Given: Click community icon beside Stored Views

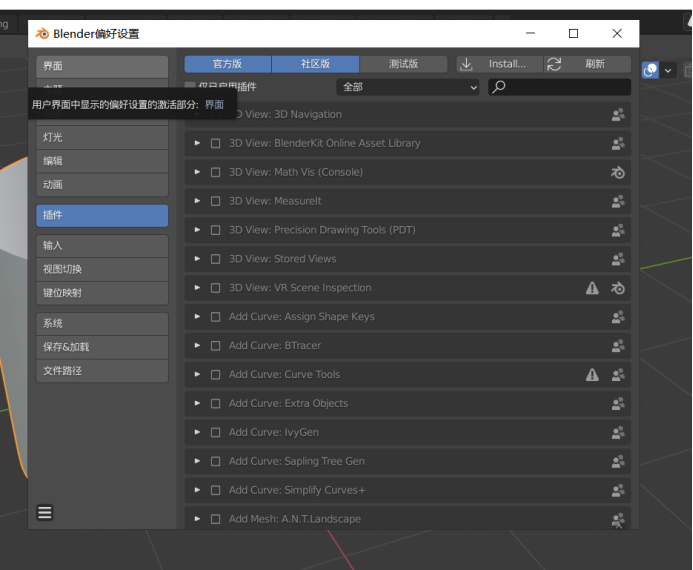Looking at the screenshot, I should pos(618,259).
